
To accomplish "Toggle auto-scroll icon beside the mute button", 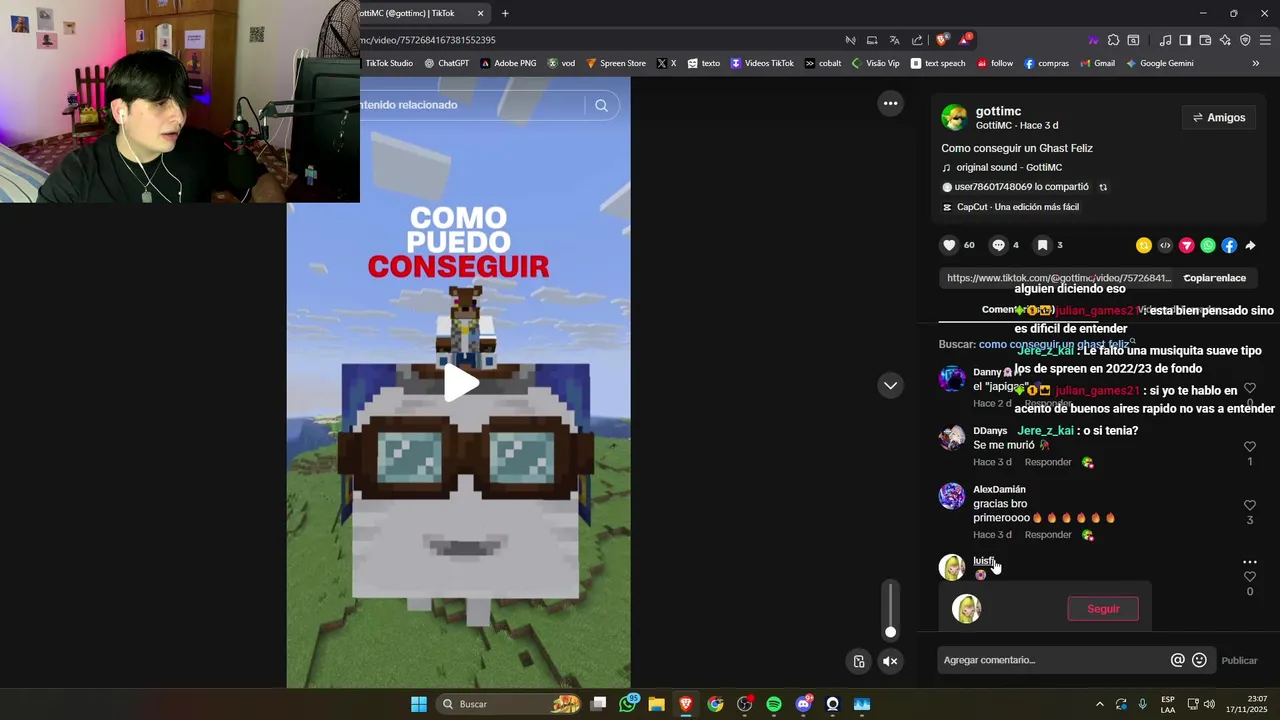I will coord(859,661).
